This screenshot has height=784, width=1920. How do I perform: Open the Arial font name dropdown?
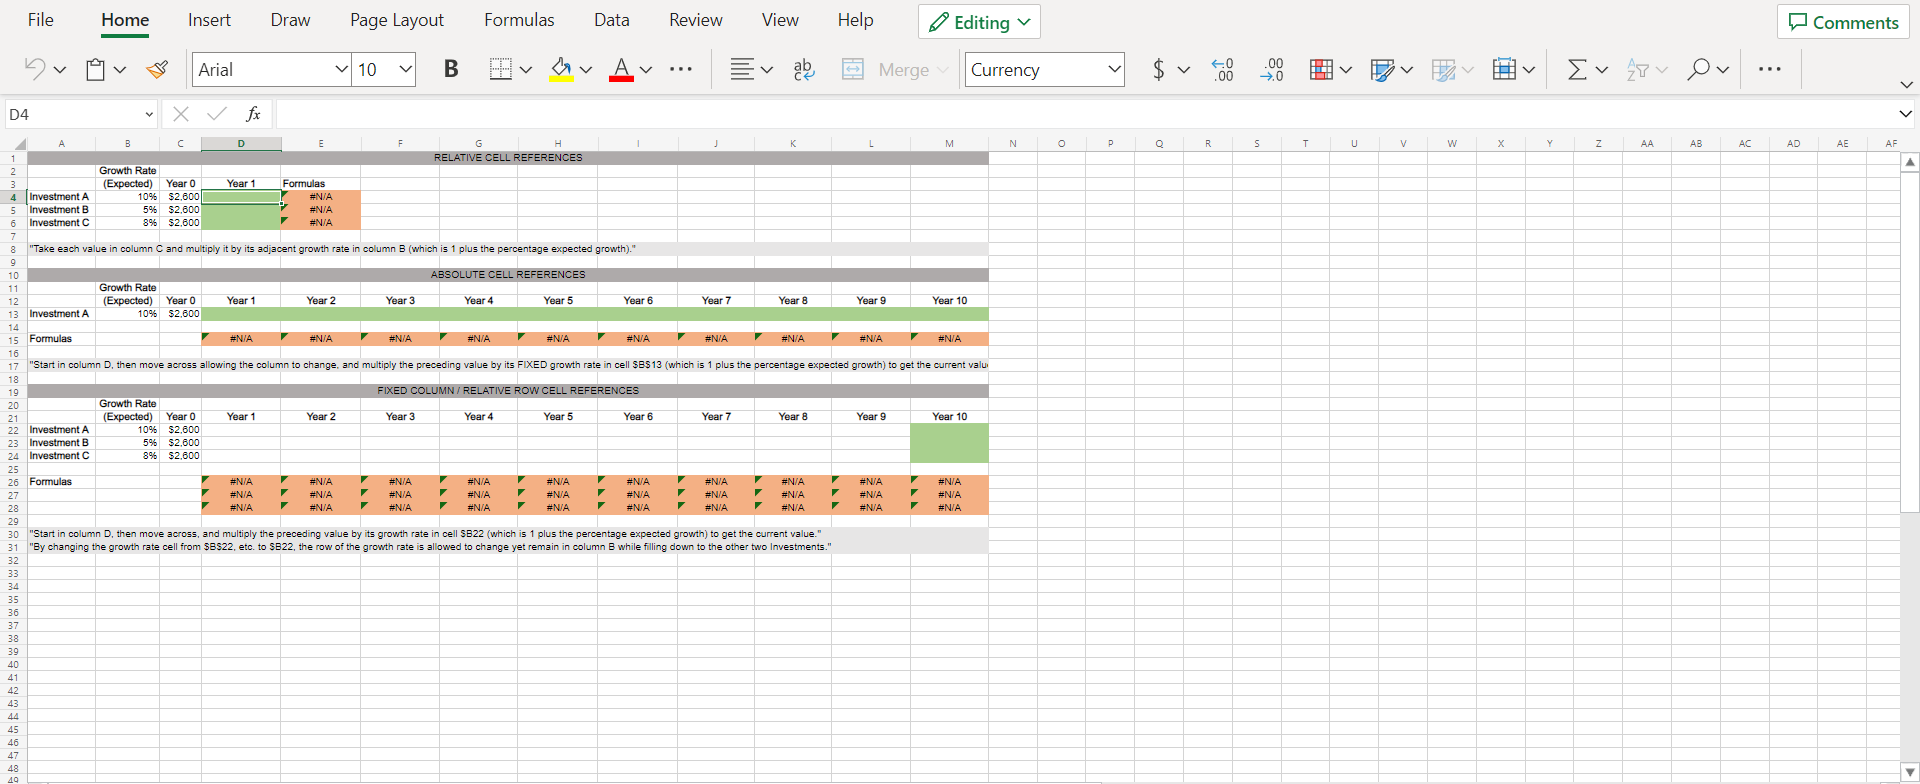coord(341,69)
